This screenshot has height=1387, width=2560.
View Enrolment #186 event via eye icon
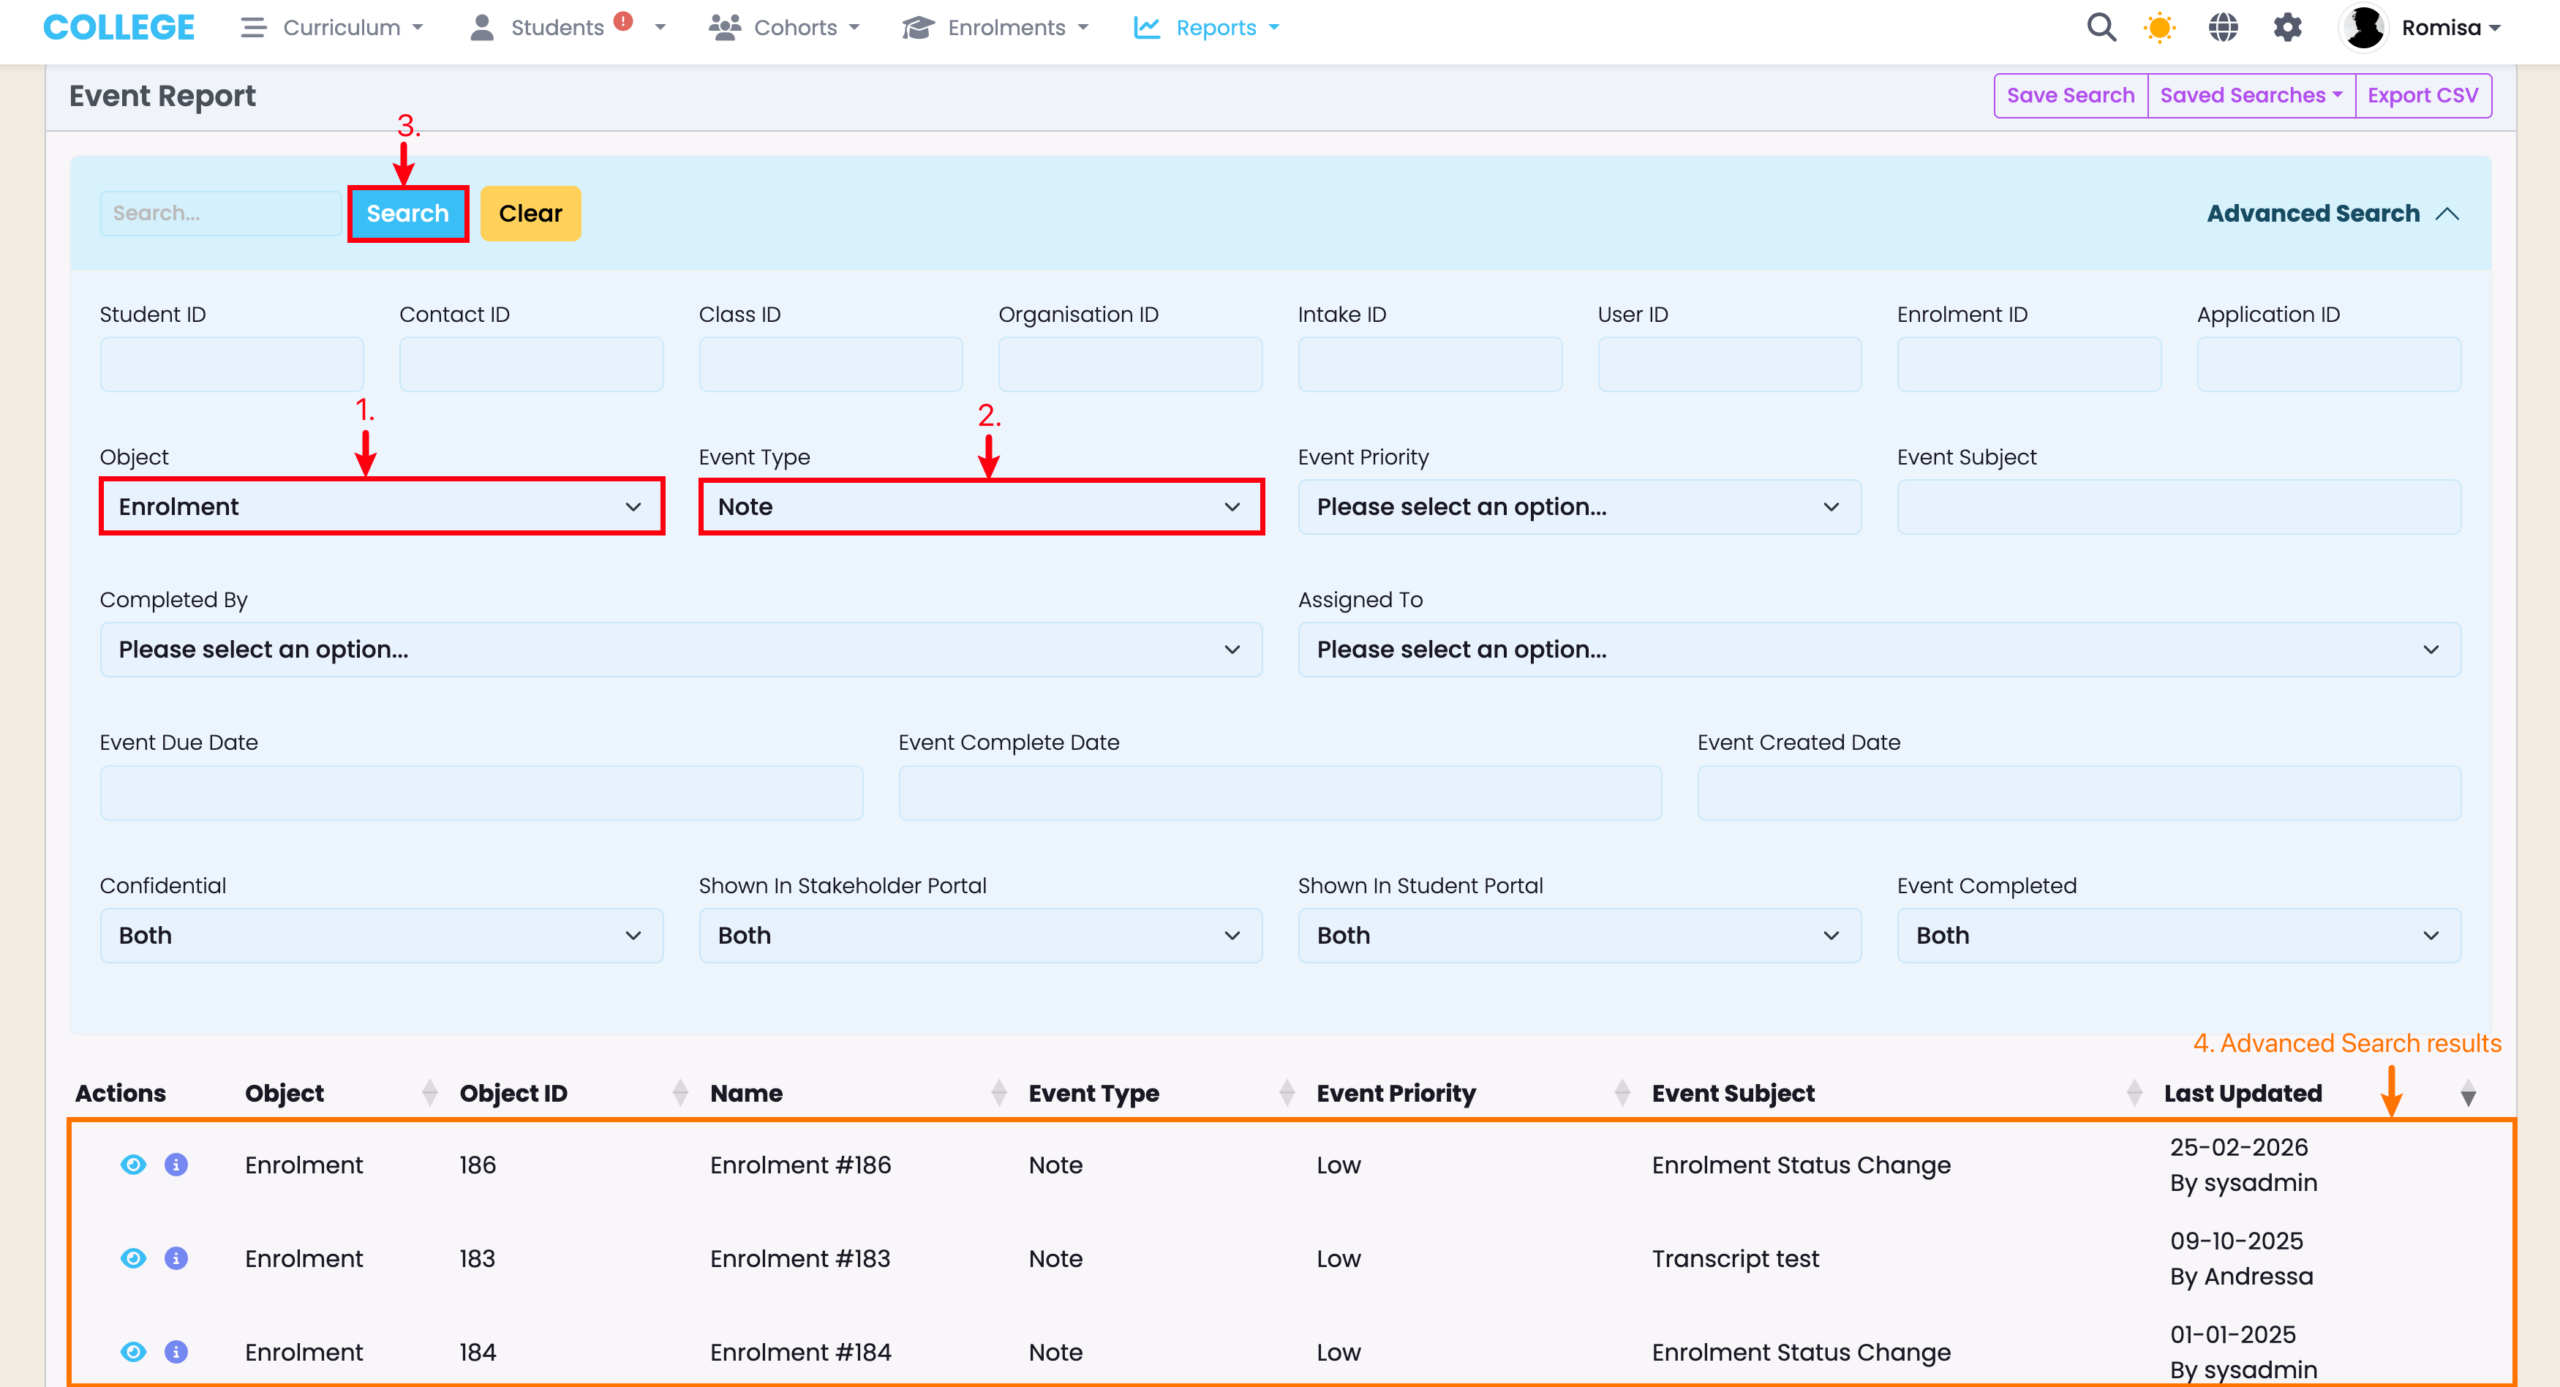133,1165
